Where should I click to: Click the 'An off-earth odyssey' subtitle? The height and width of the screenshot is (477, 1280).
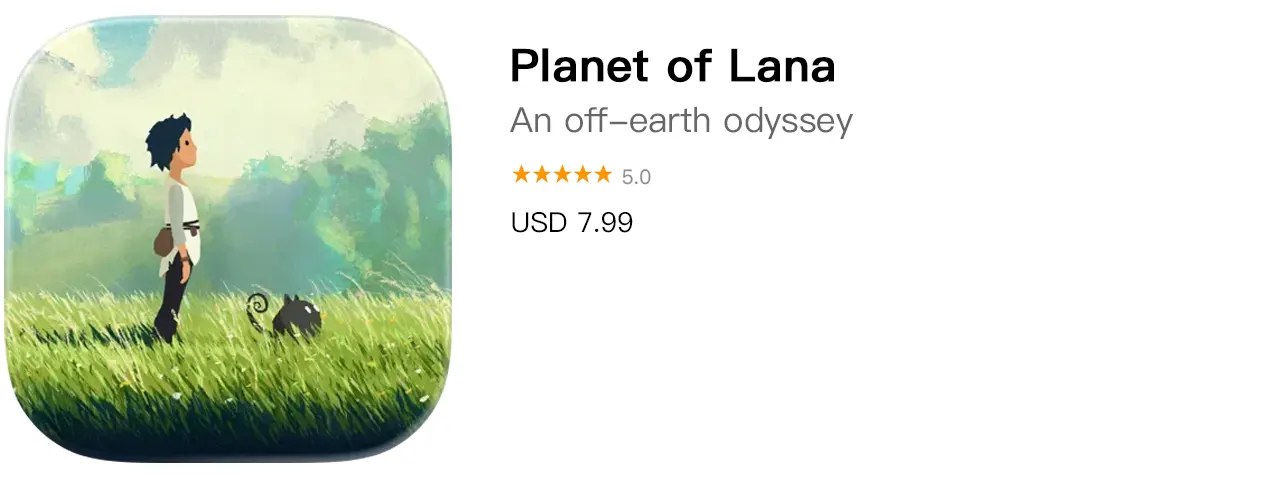[681, 121]
